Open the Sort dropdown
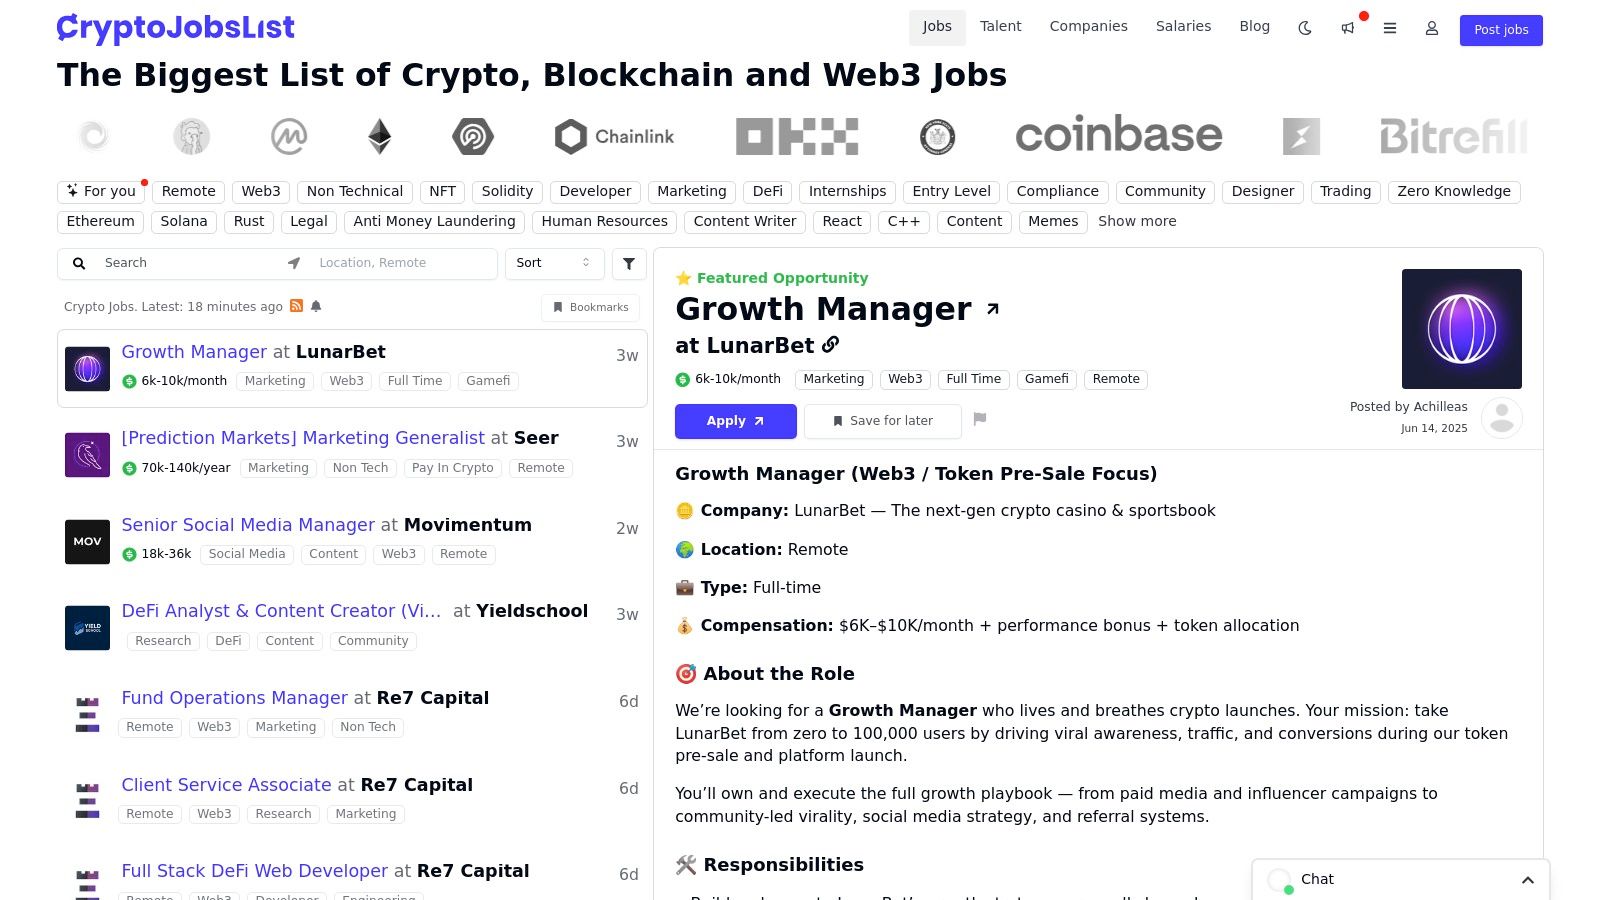Image resolution: width=1600 pixels, height=900 pixels. [x=552, y=263]
